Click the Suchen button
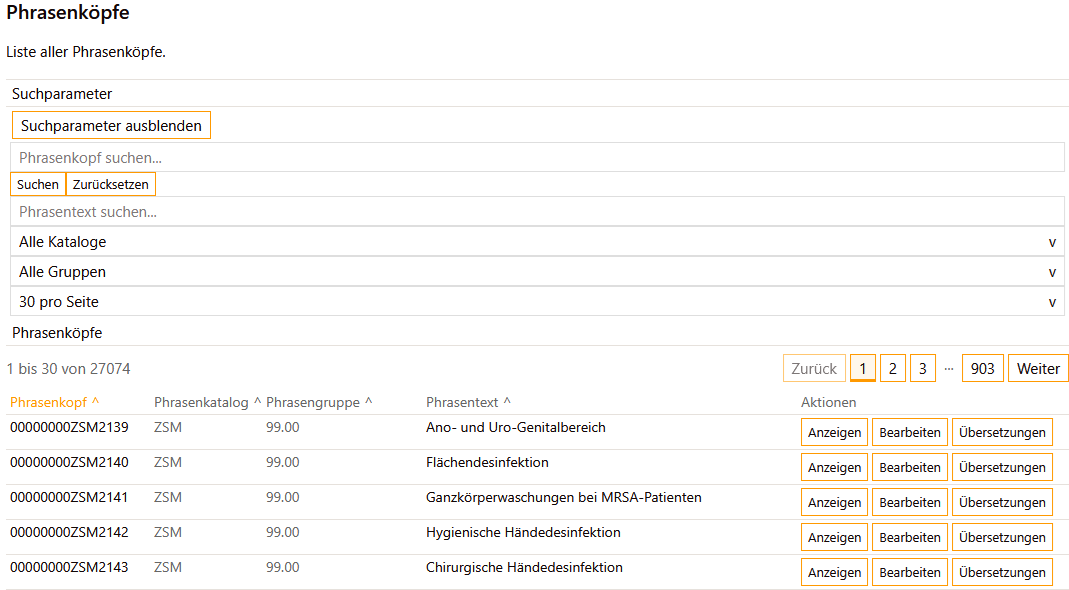 (37, 184)
